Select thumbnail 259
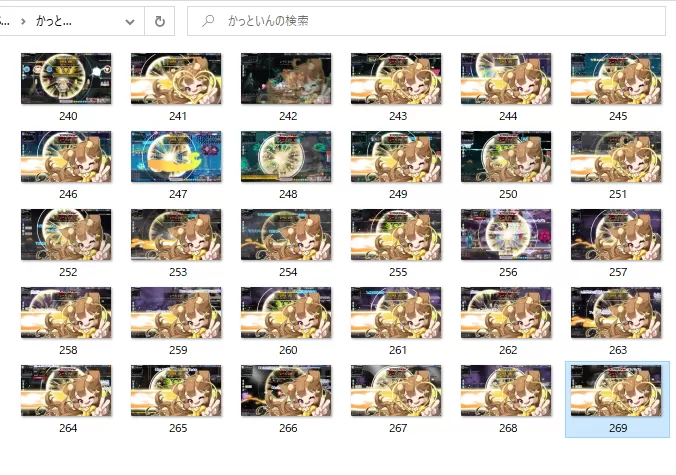The image size is (676, 475). 176,312
